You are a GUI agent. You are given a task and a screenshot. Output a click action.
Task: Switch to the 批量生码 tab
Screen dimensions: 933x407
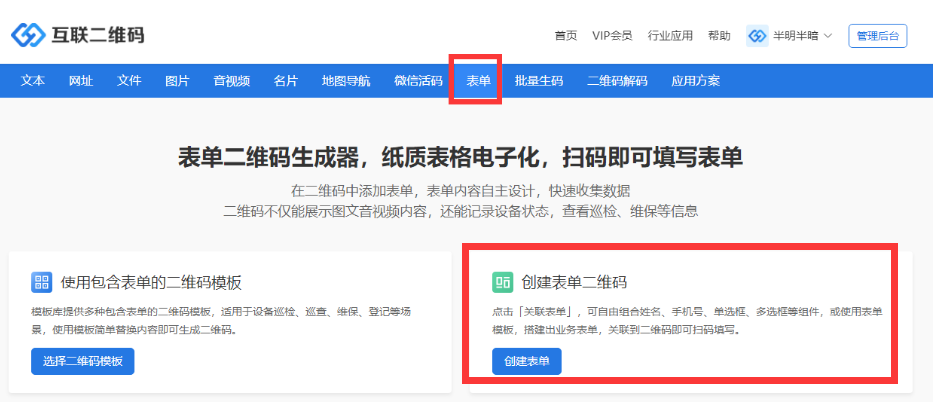[x=539, y=81]
